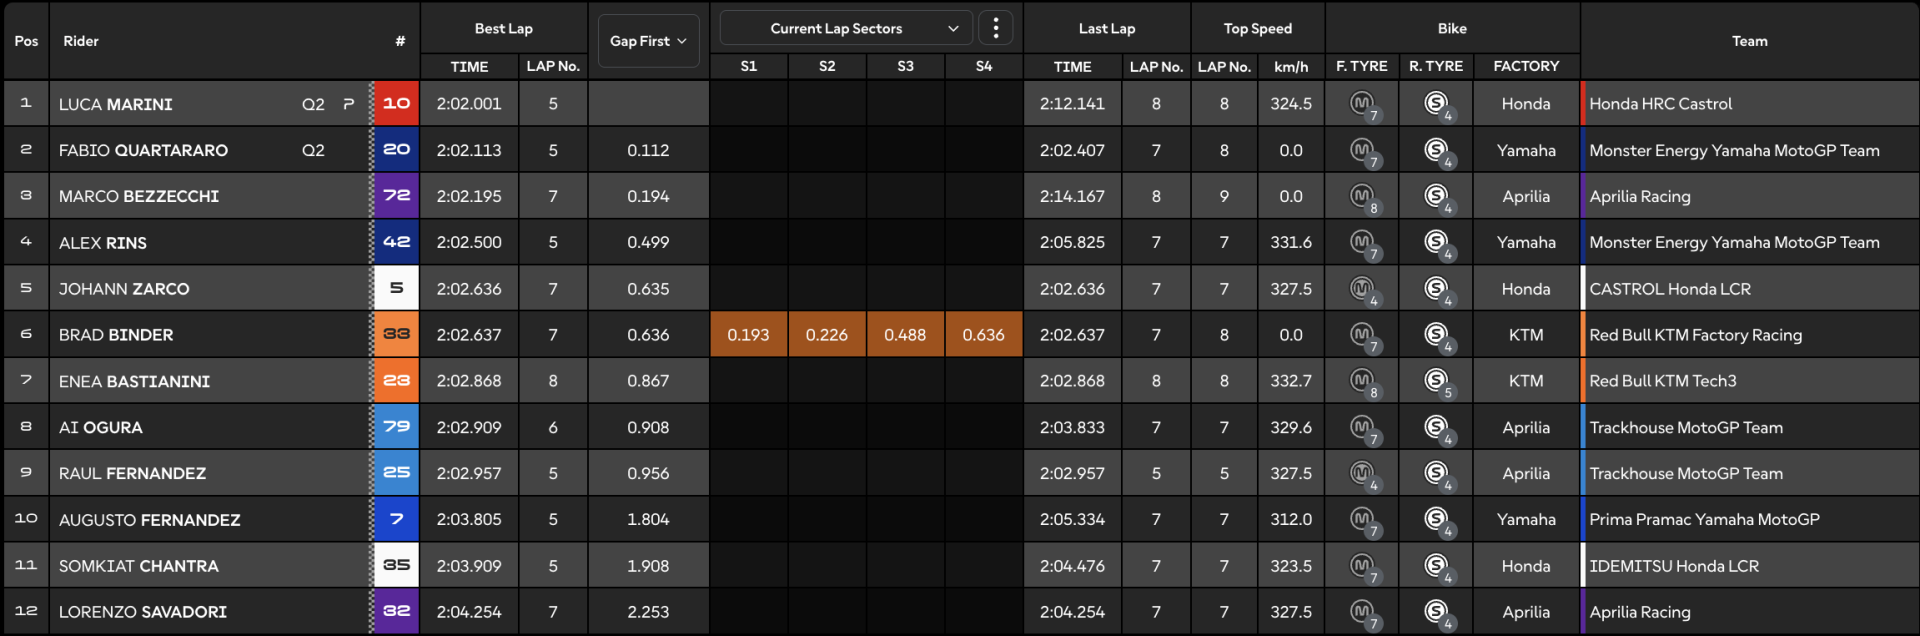The image size is (1920, 636).
Task: Click rider name AI OGURA
Action: tap(100, 428)
